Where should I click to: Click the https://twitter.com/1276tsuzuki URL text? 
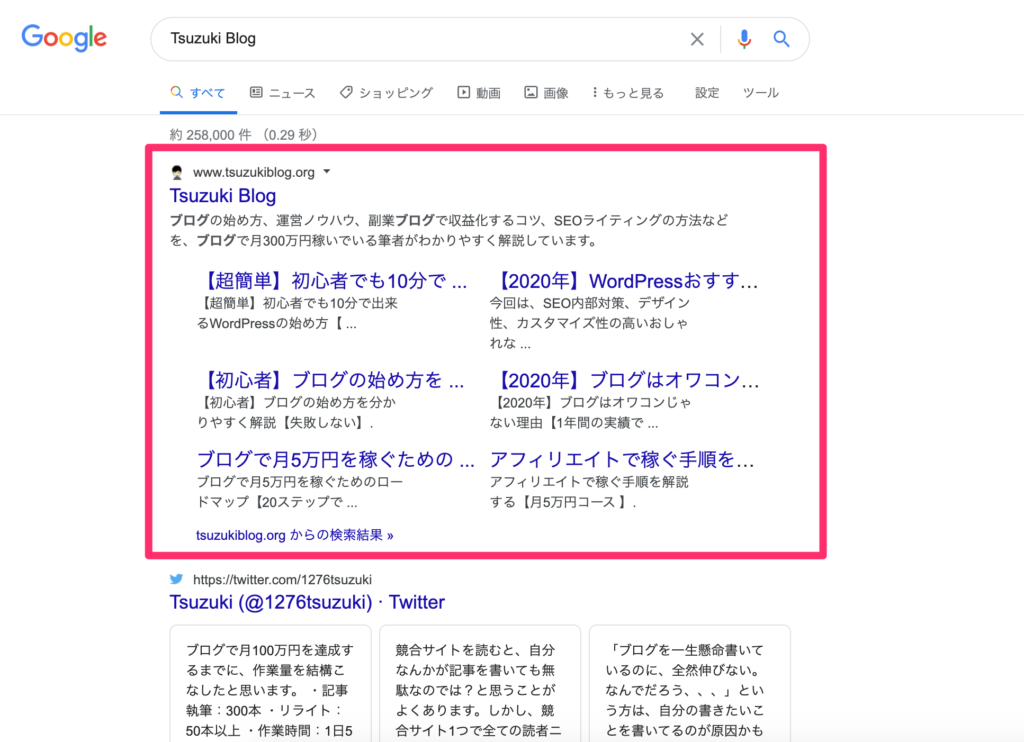[x=282, y=579]
